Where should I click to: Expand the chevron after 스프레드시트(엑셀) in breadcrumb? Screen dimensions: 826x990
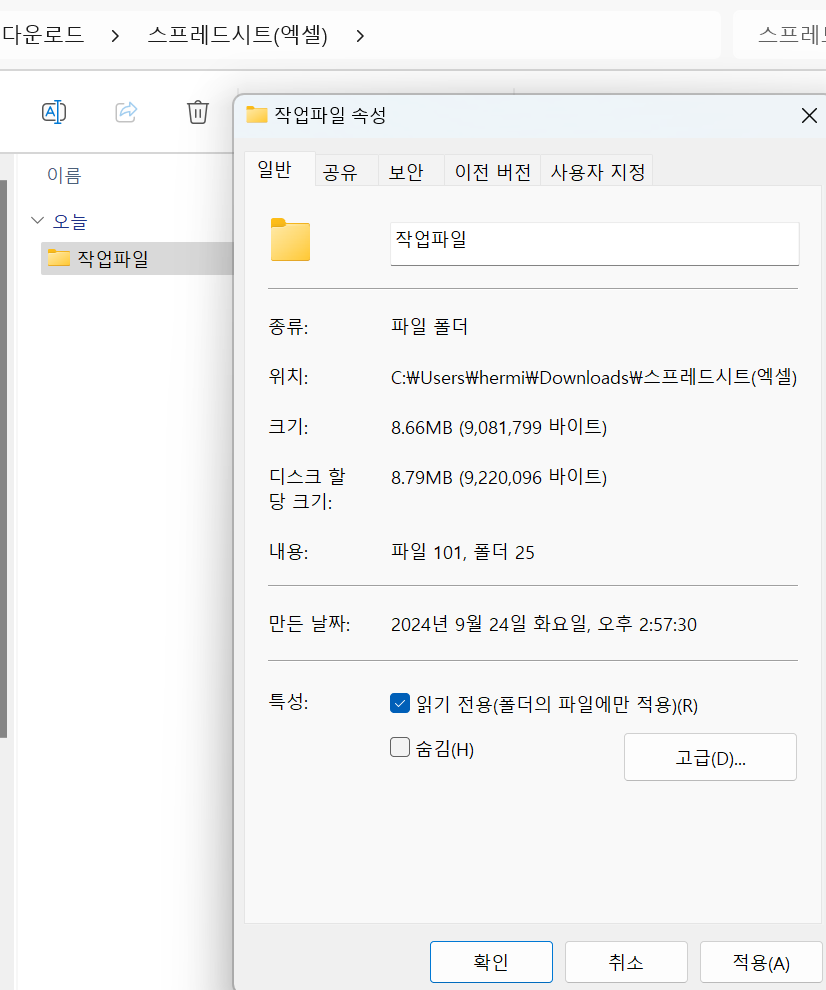360,36
